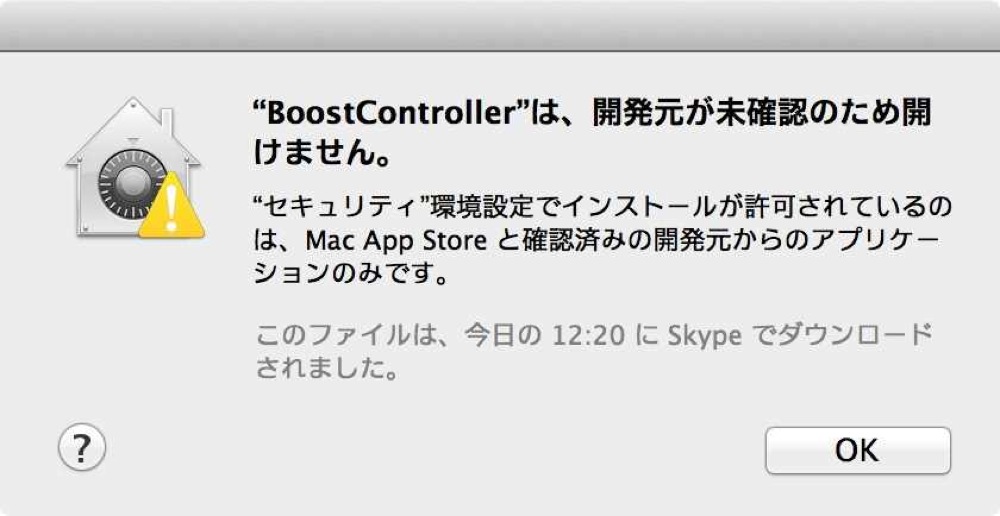Click the yellow warning triangle badge

[170, 206]
